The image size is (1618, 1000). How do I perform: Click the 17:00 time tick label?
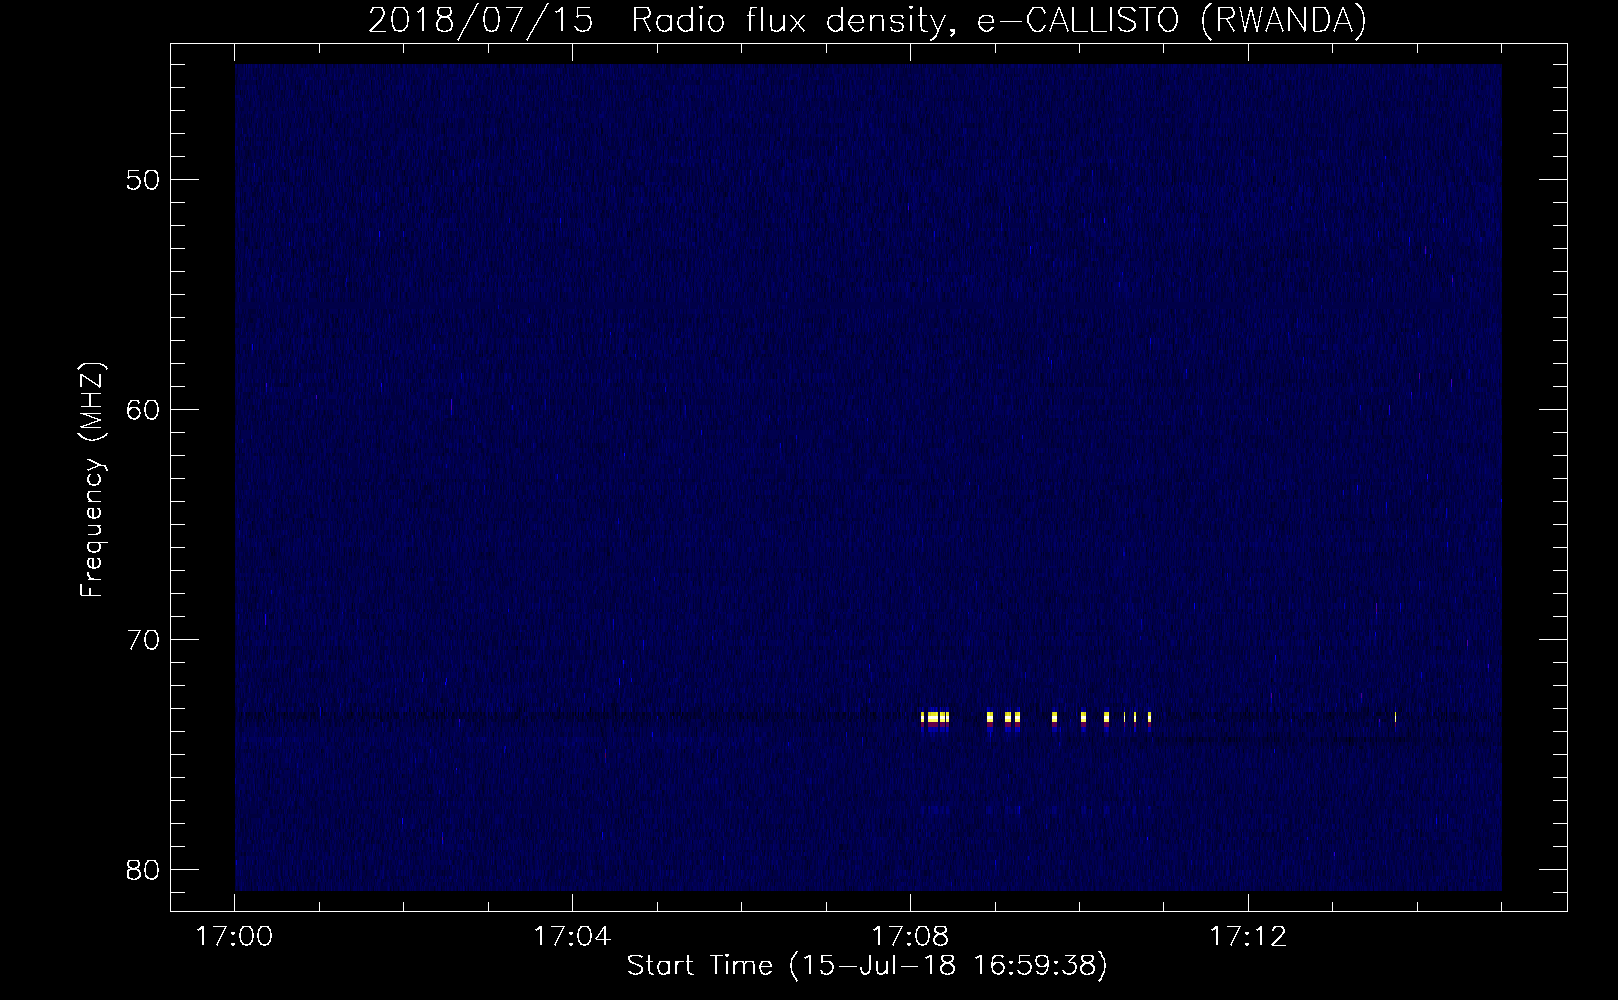click(235, 937)
